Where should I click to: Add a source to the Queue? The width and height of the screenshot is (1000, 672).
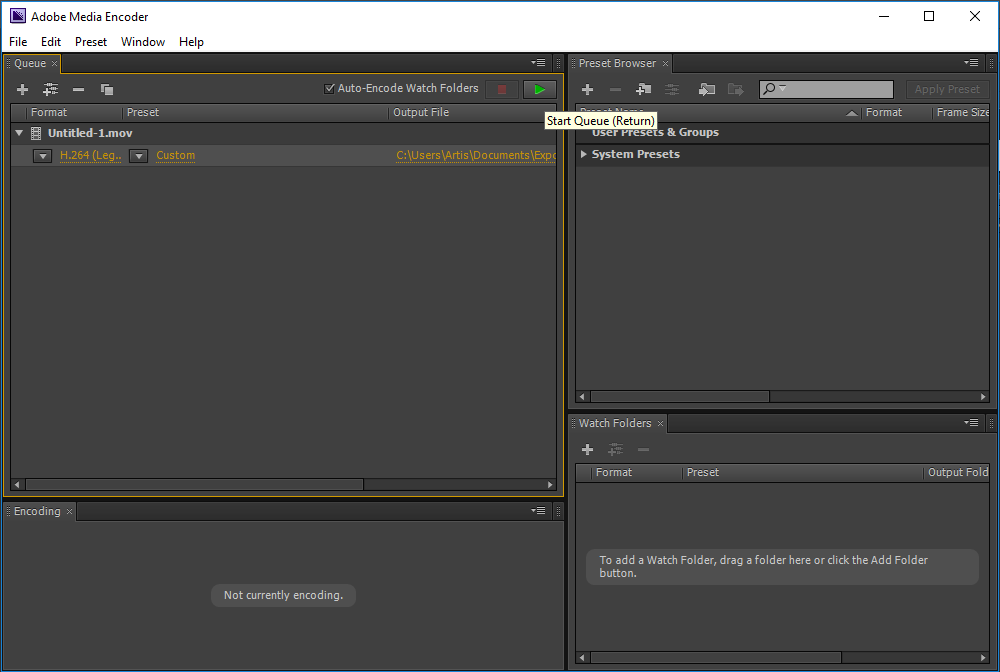coord(22,89)
